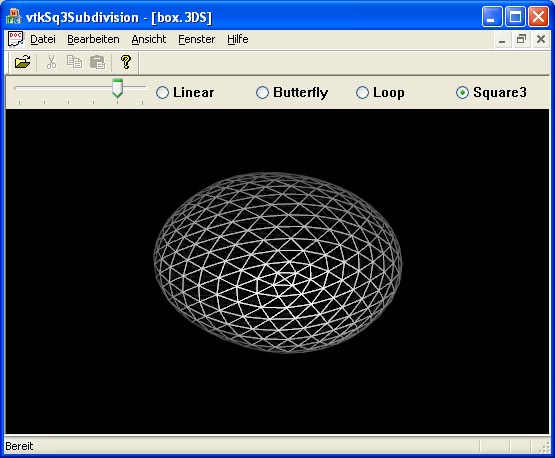Open the Fenster menu
Screen dimensions: 555x458
(196, 39)
